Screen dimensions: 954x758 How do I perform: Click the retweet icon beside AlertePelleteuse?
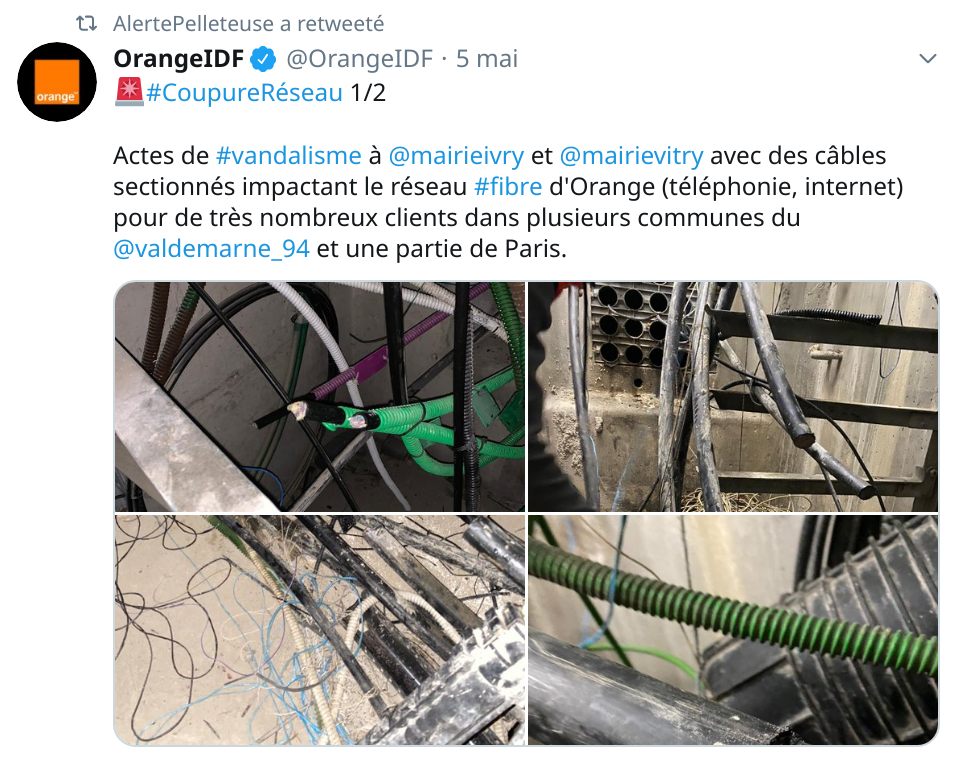(x=86, y=24)
